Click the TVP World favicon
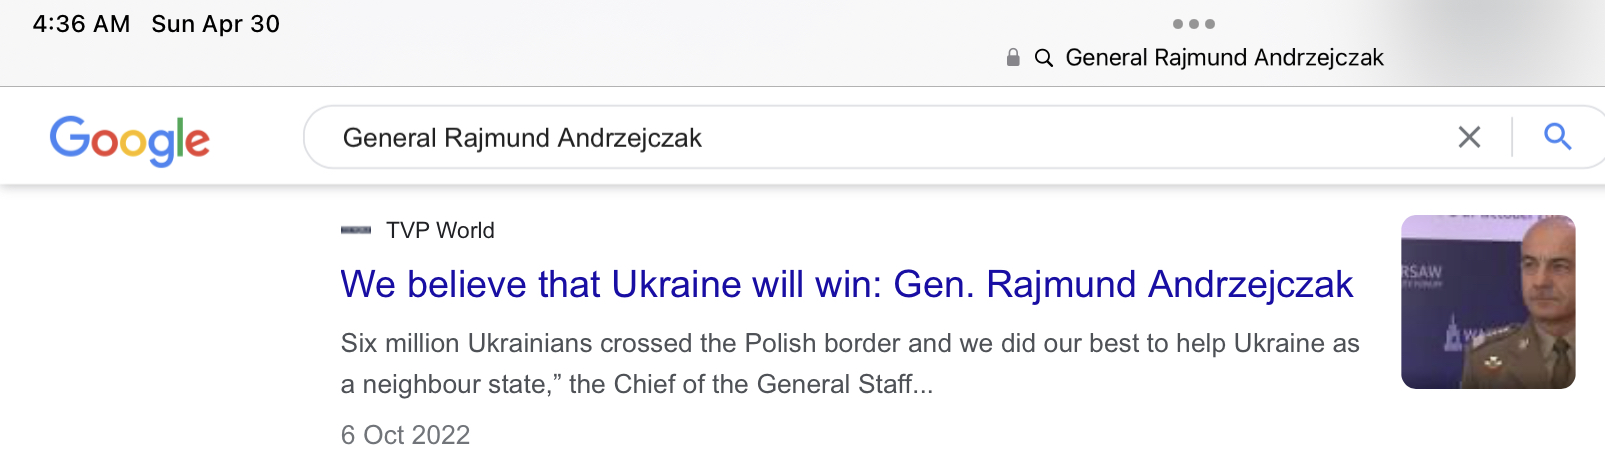 (x=355, y=231)
